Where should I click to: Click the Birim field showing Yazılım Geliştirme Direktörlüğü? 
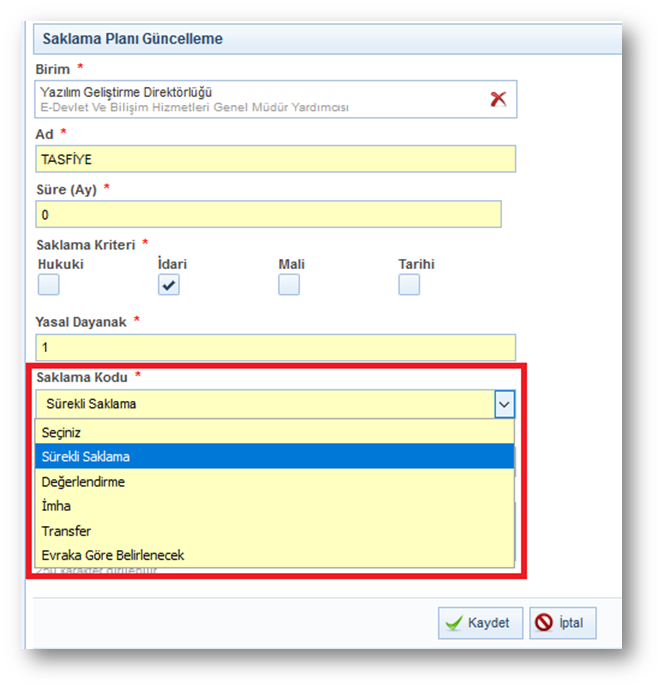(250, 99)
